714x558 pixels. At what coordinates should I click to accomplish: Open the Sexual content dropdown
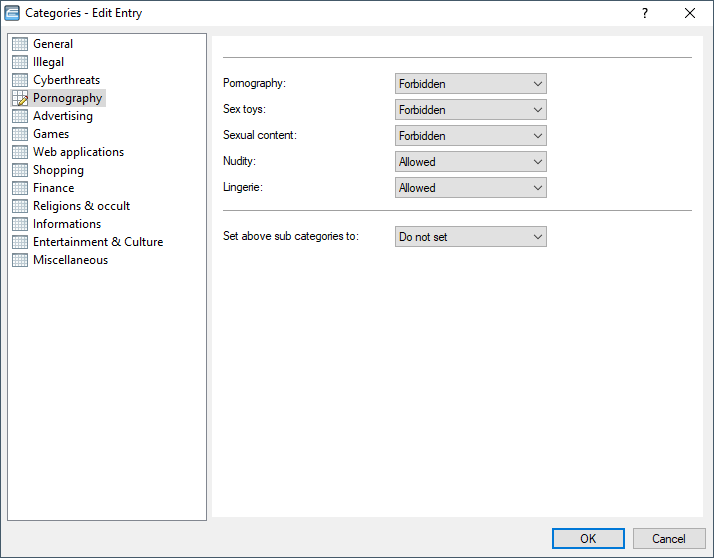(470, 136)
